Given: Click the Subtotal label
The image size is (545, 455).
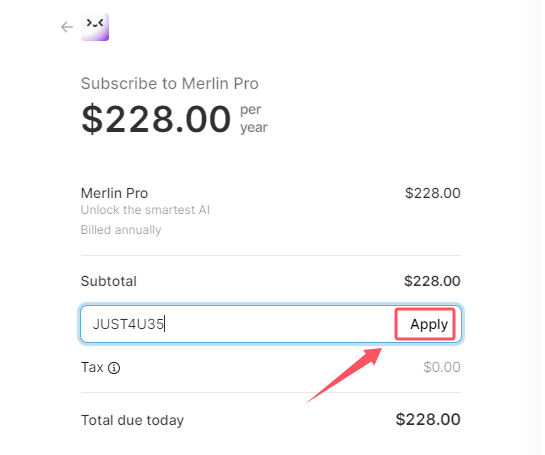Looking at the screenshot, I should 109,281.
